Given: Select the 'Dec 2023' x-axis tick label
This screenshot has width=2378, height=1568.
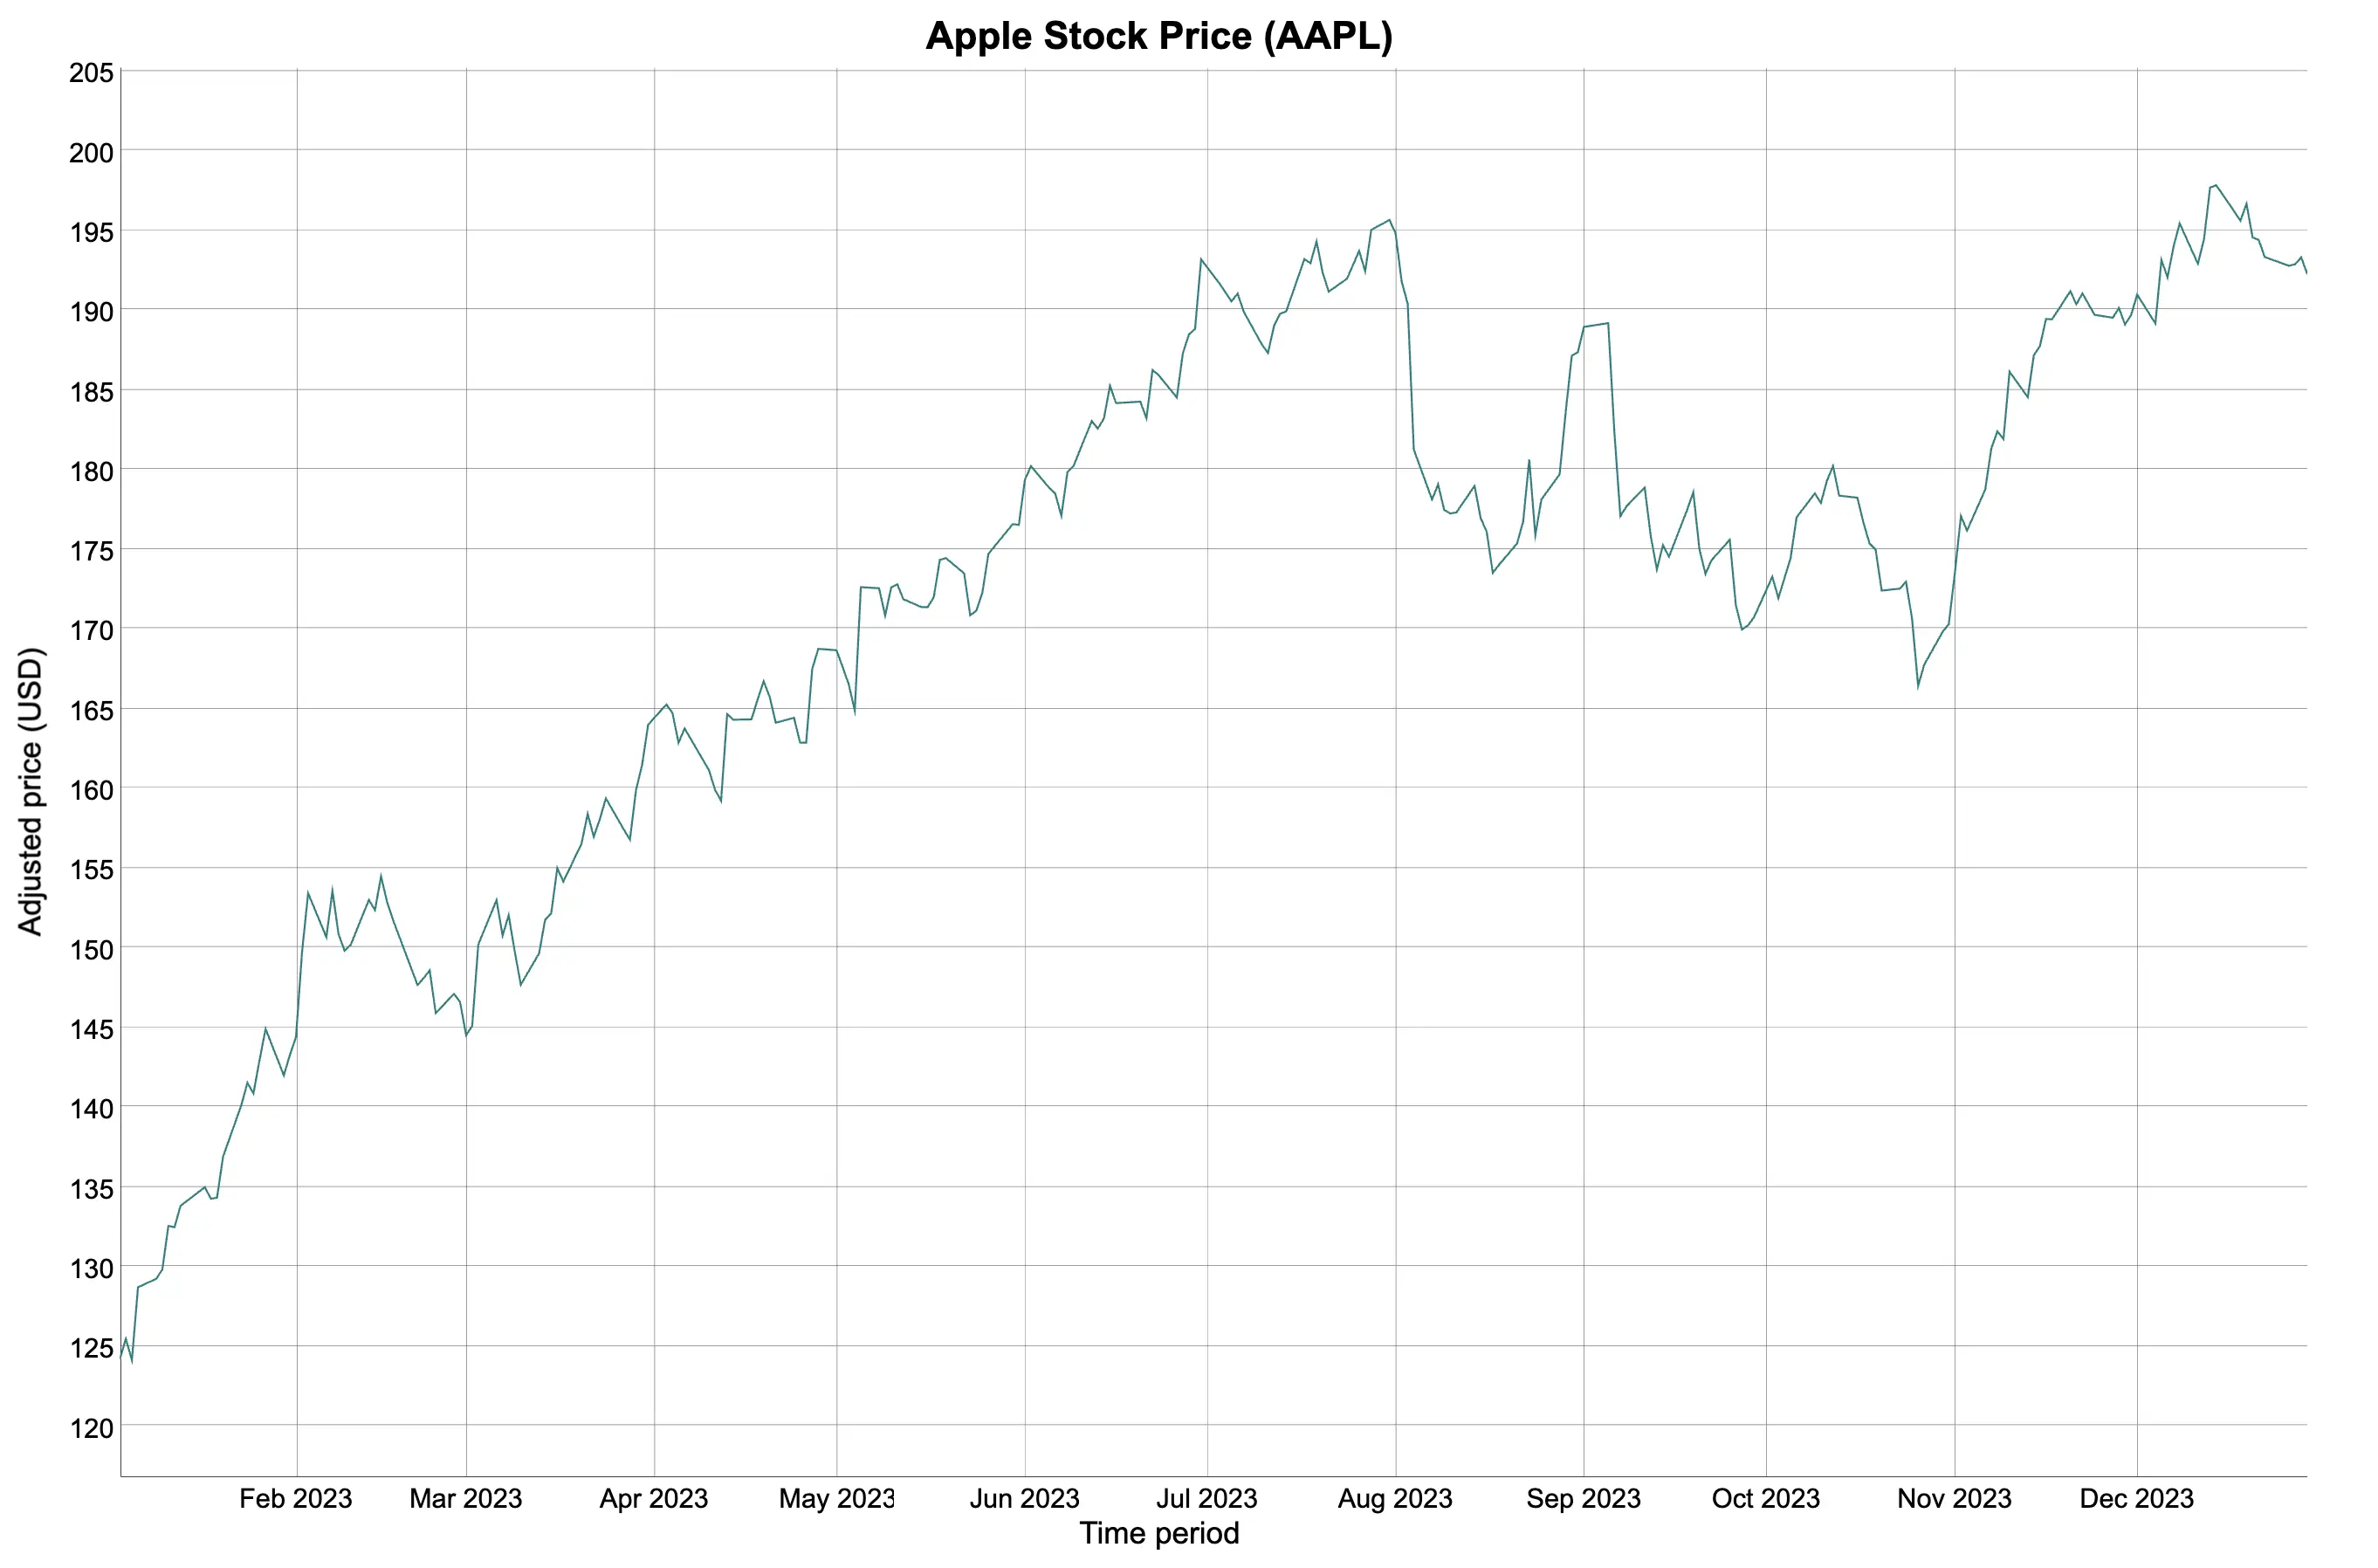Looking at the screenshot, I should (2137, 1498).
